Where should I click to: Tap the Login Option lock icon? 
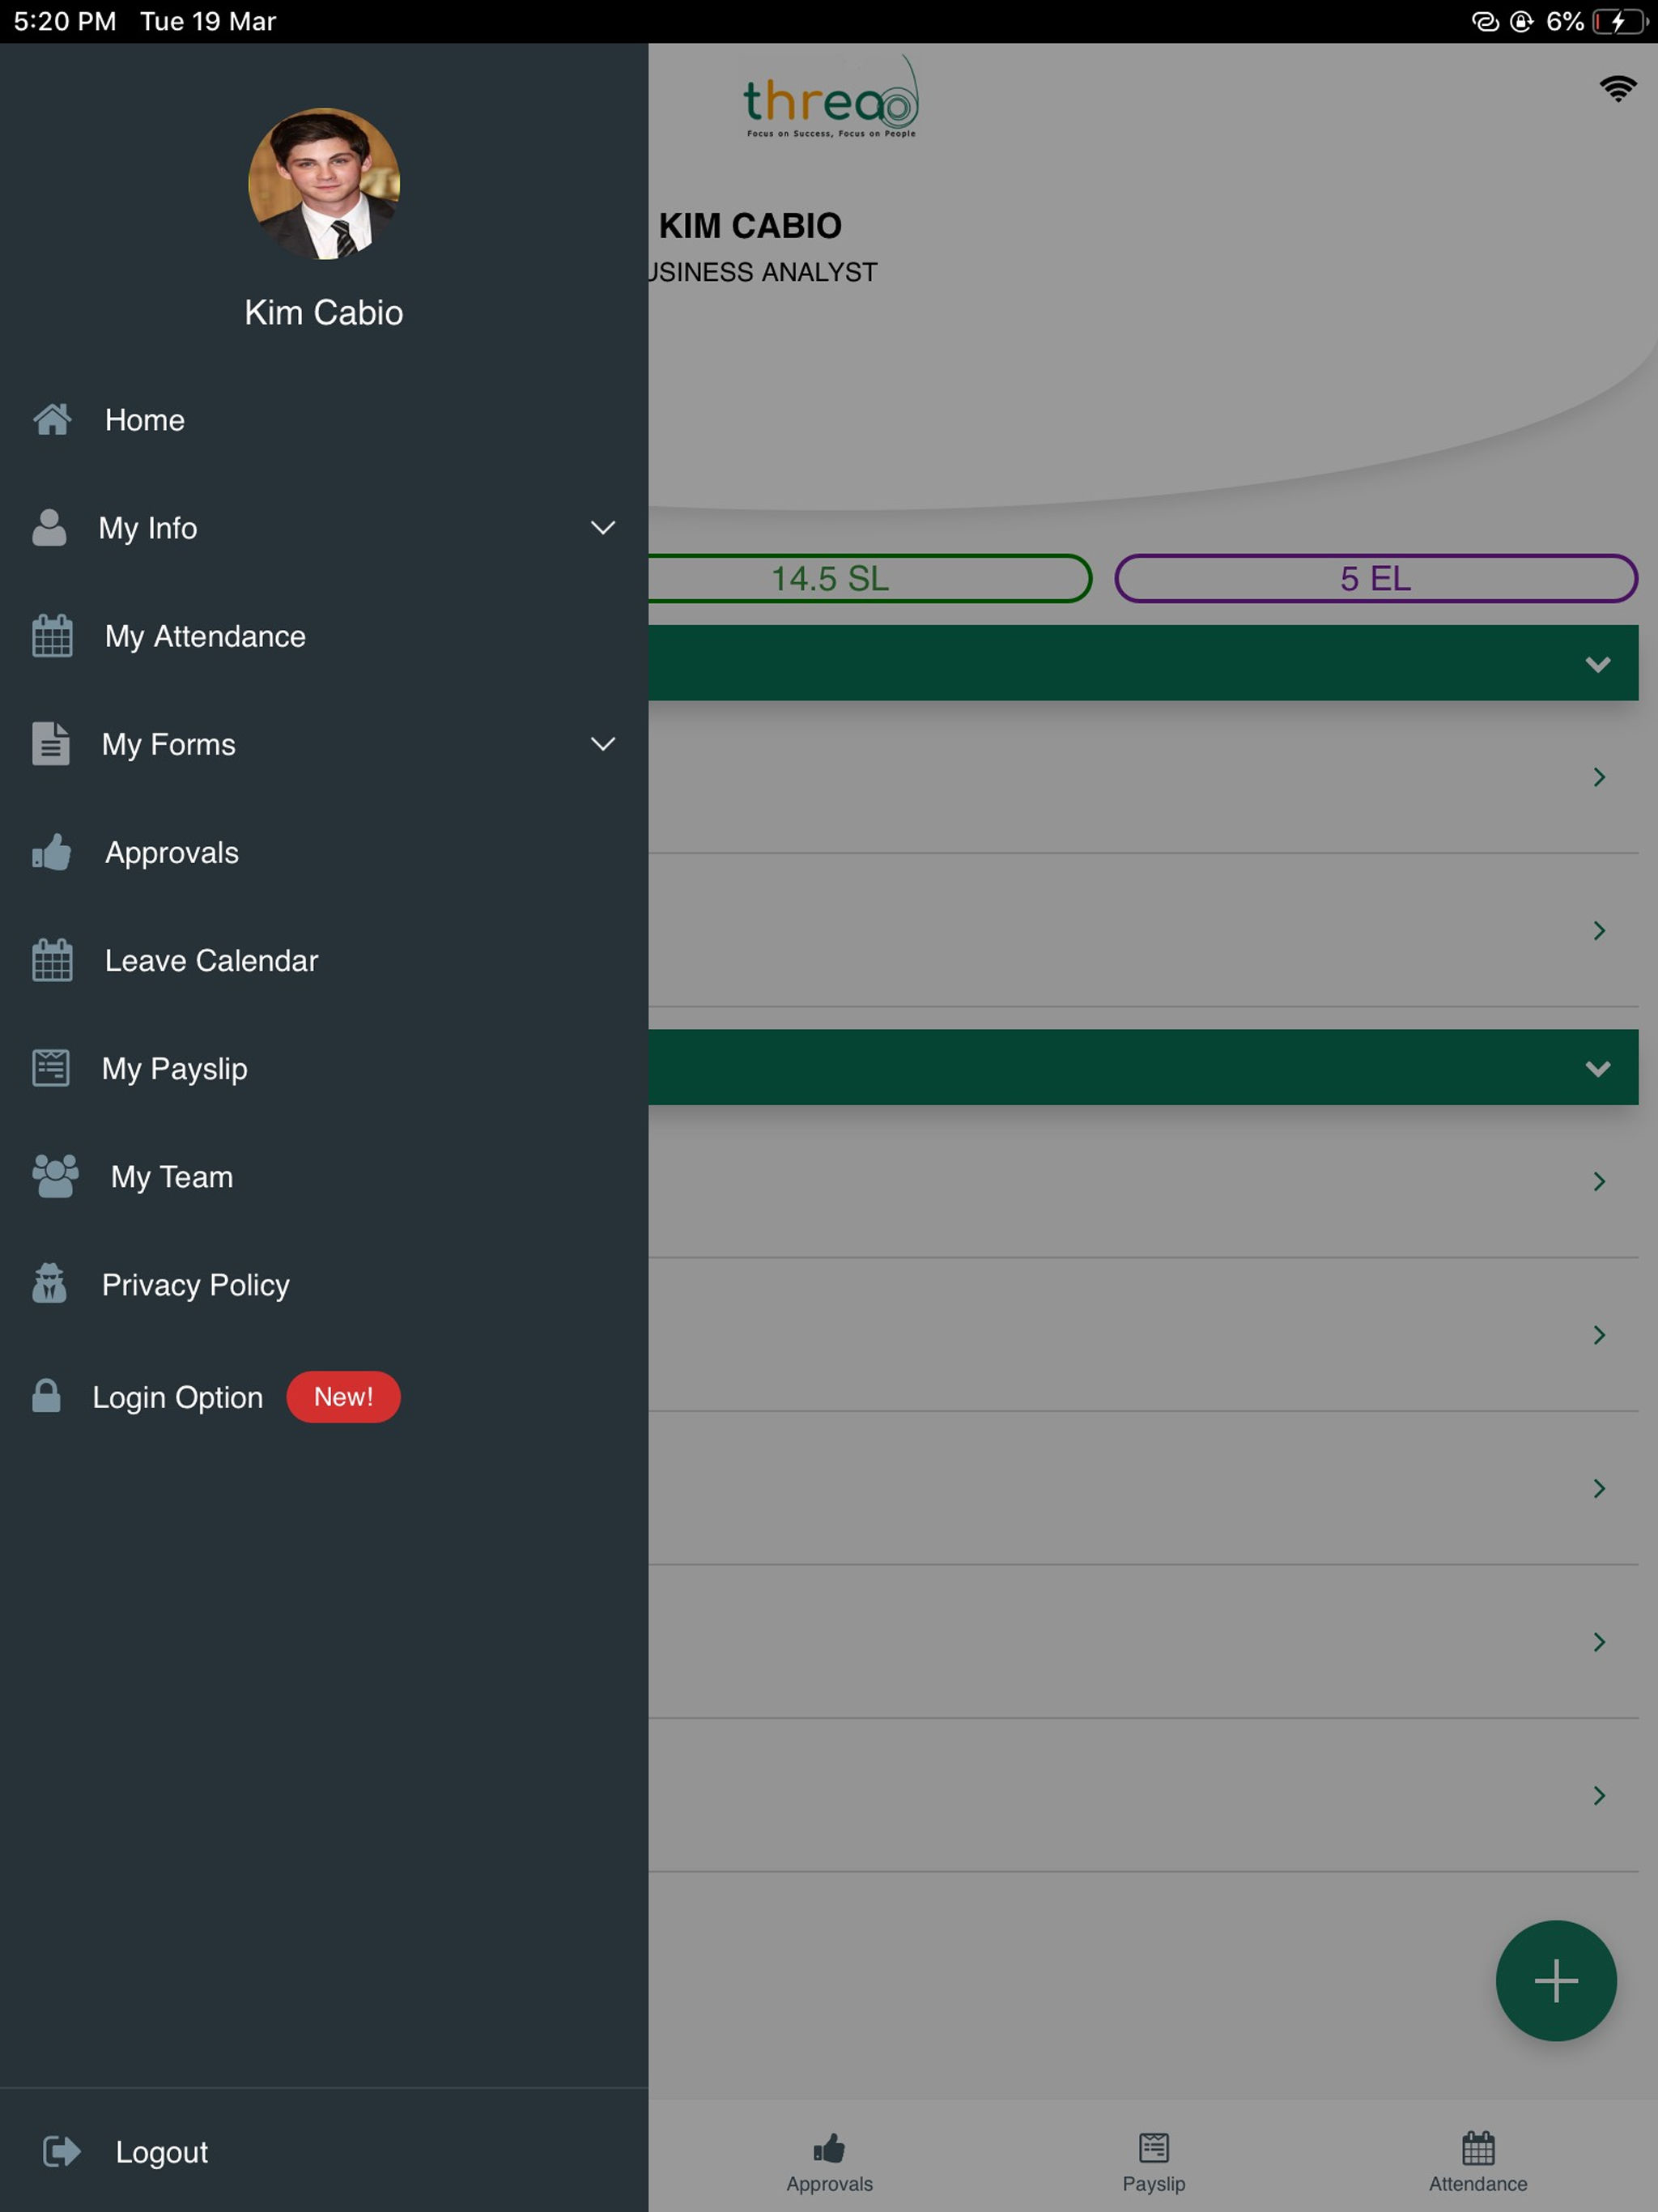click(x=46, y=1396)
